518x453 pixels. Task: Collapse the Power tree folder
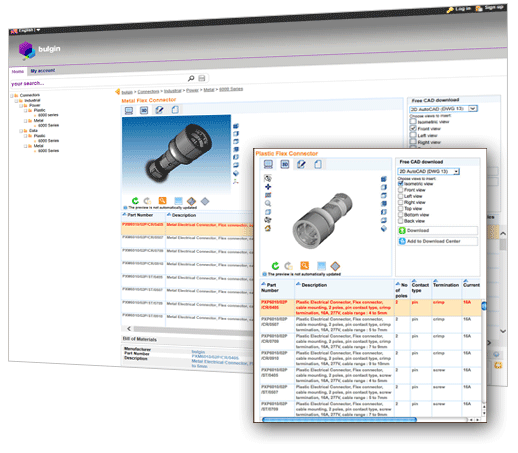(x=21, y=106)
